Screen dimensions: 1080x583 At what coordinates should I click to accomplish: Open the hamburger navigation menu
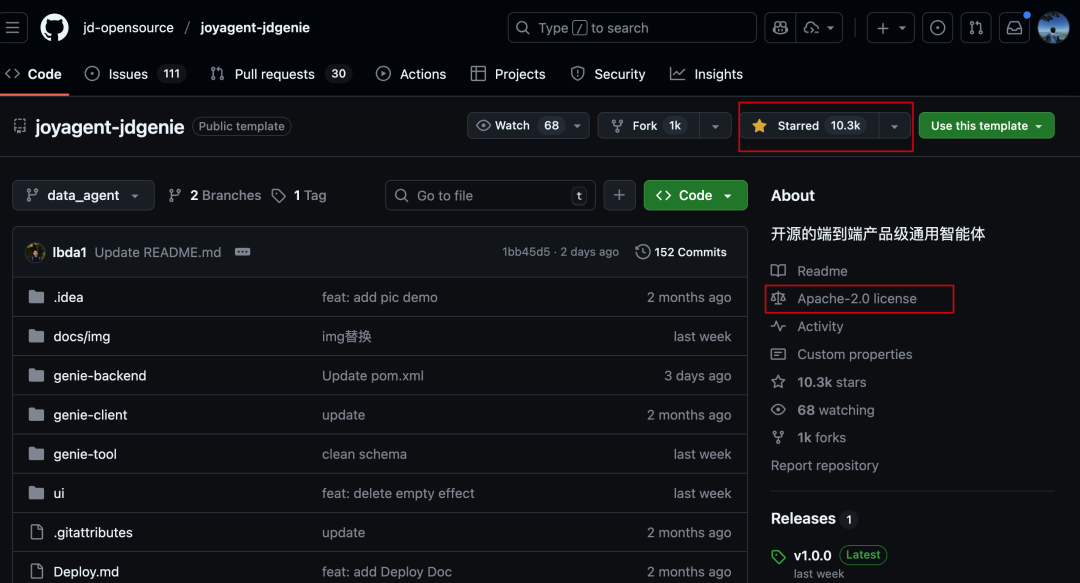pyautogui.click(x=12, y=28)
